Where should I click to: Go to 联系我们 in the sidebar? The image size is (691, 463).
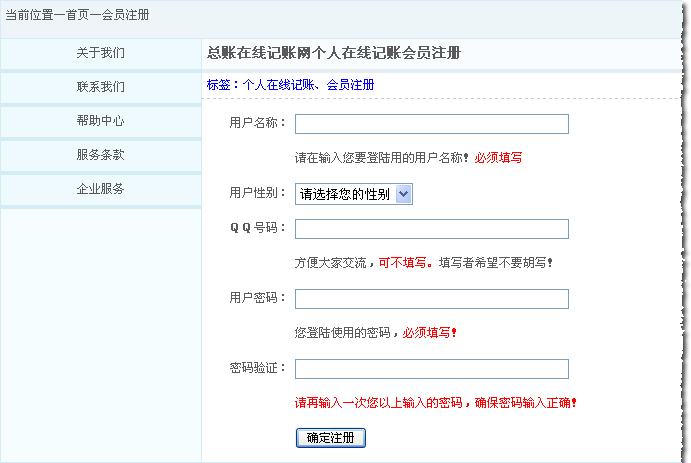[100, 87]
